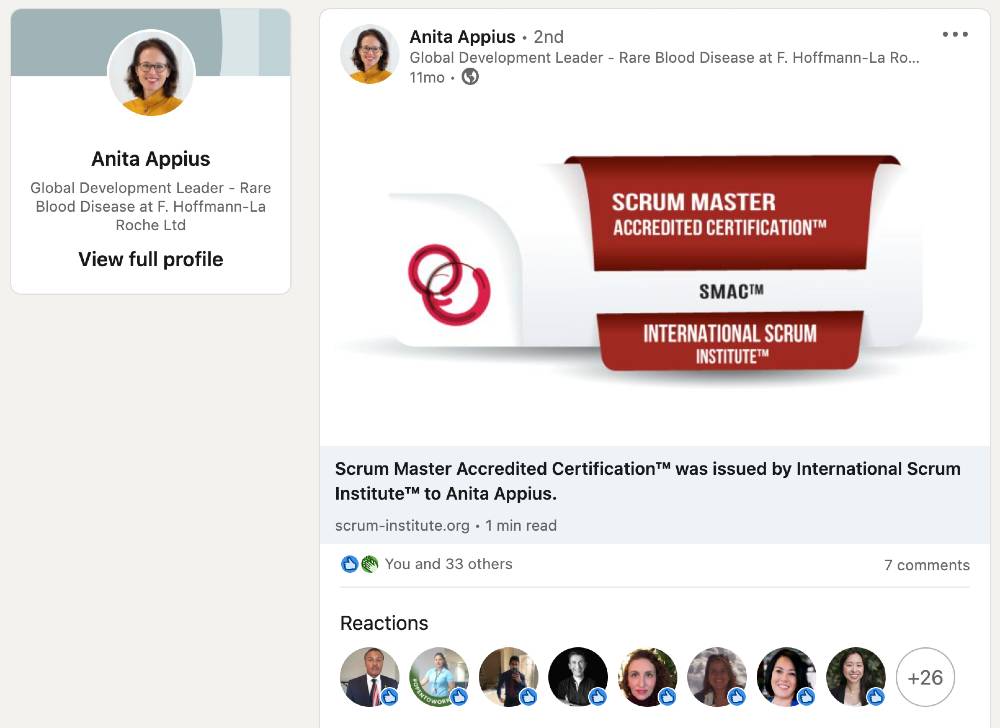Click the blue thumbs-up Like reaction icon
The height and width of the screenshot is (728, 1000).
349,564
